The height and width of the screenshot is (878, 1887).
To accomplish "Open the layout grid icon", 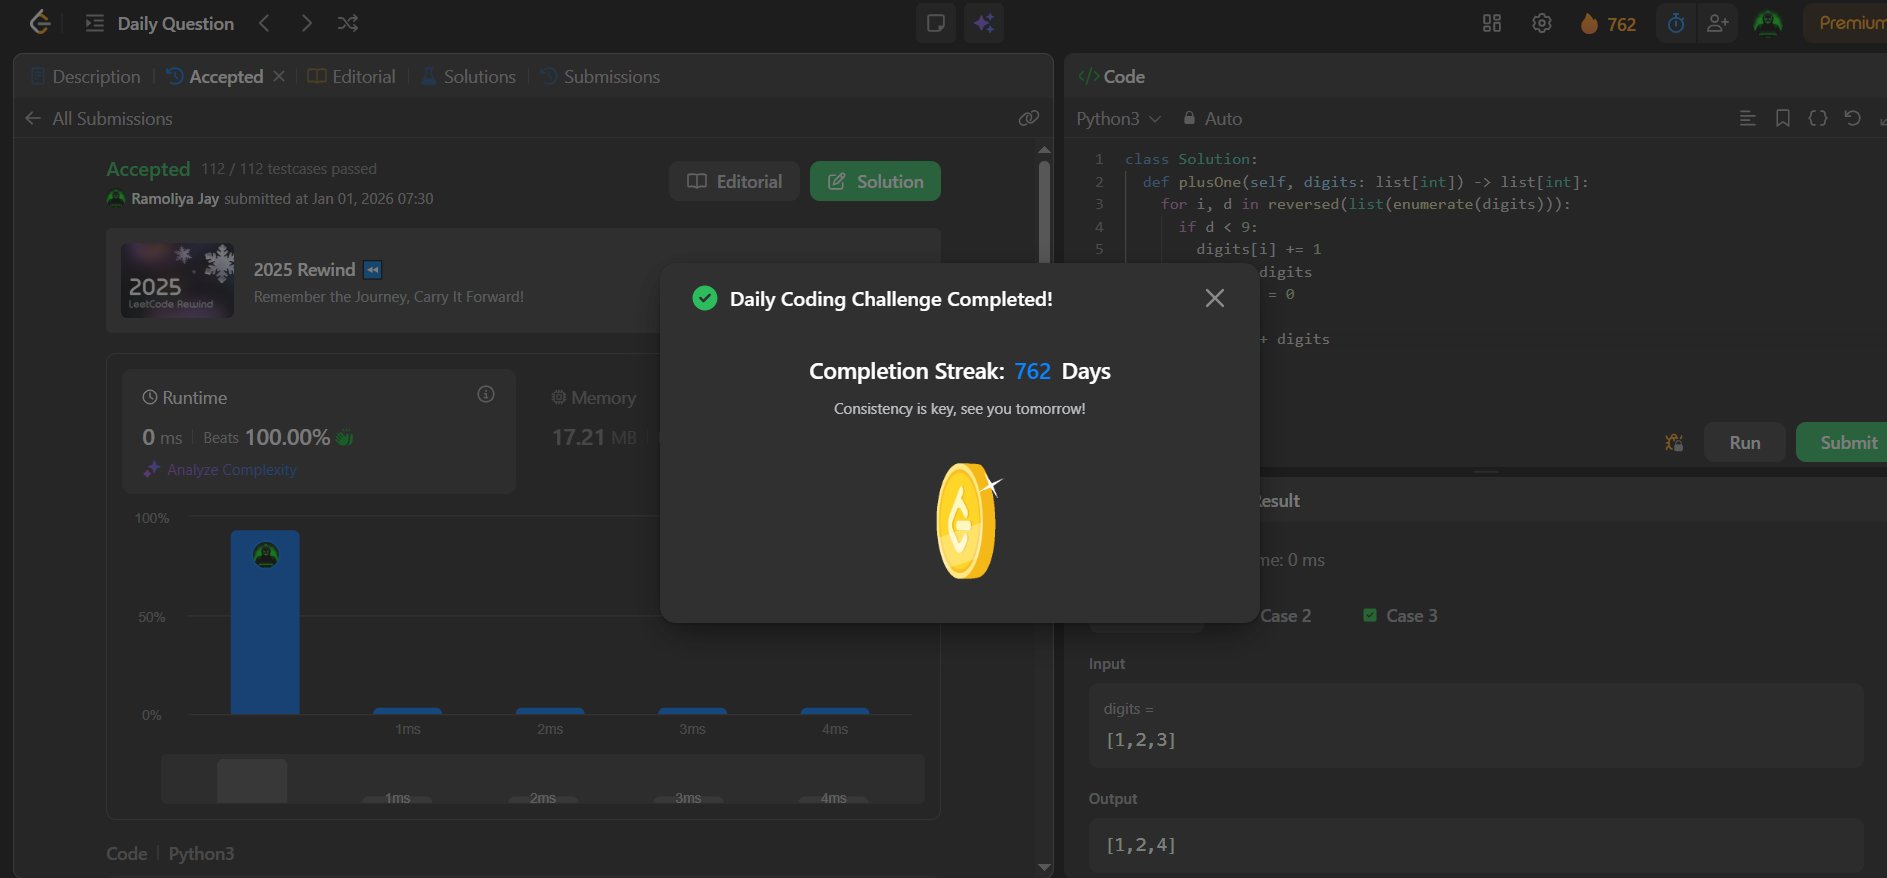I will (1492, 23).
